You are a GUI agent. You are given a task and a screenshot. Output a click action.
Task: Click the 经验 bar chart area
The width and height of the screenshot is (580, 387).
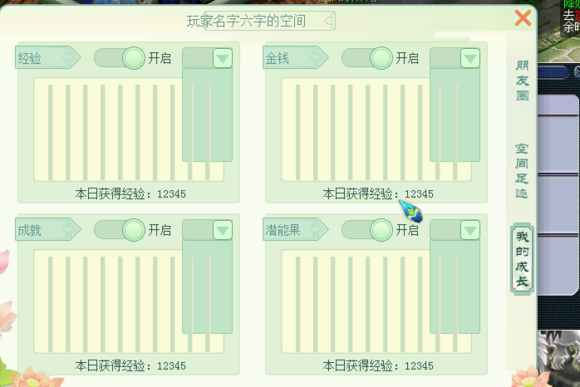(x=128, y=129)
